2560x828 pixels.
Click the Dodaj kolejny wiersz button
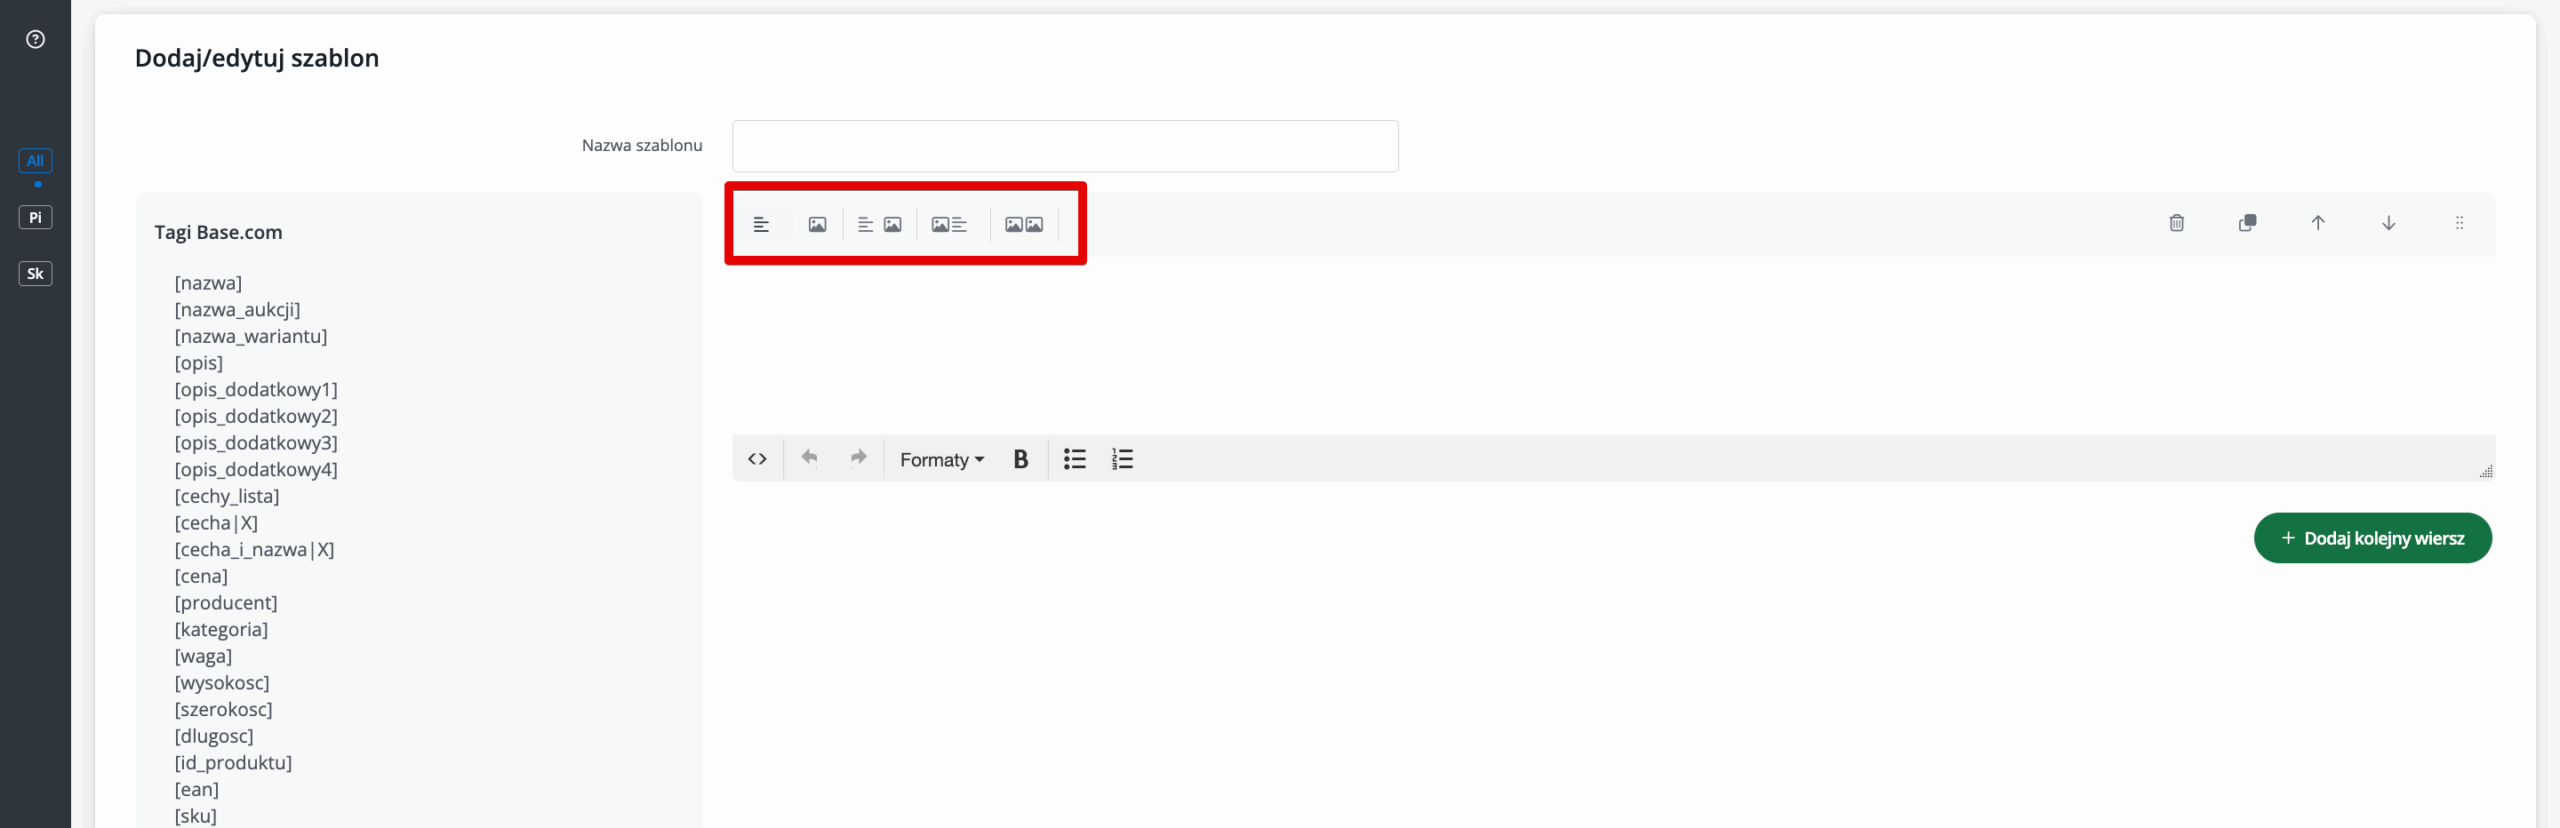coord(2372,538)
